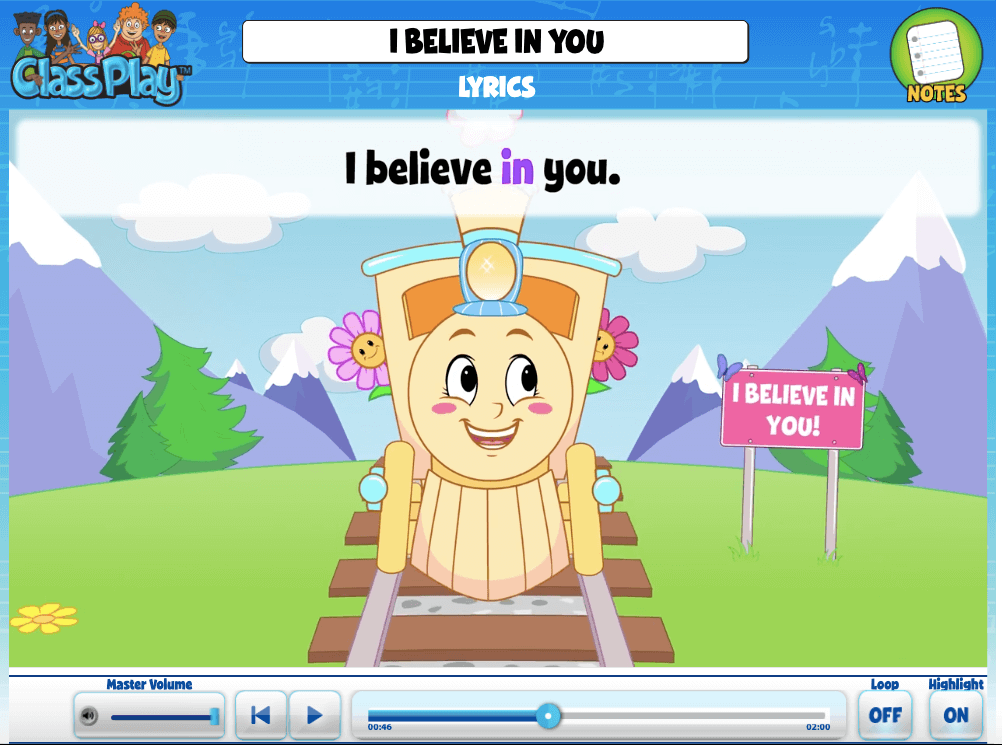Toggle the Loop OFF button
The width and height of the screenshot is (1002, 745).
coord(885,715)
